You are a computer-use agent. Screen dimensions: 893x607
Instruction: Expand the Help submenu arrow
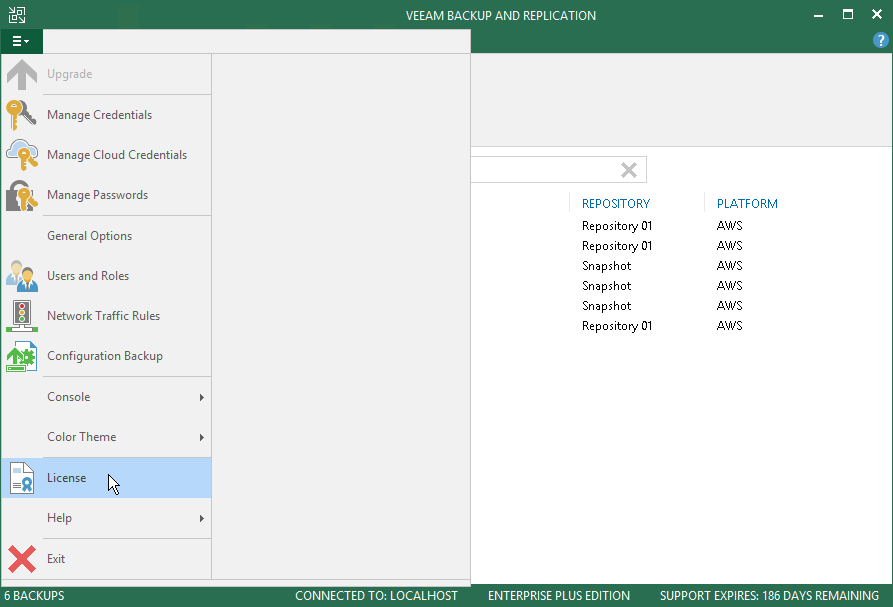click(202, 518)
